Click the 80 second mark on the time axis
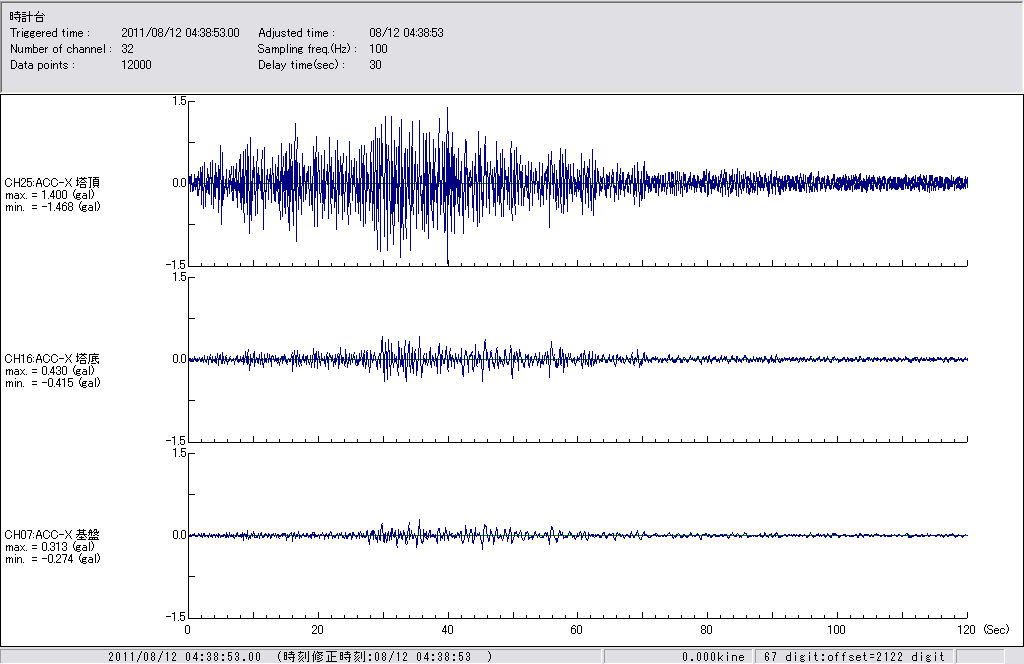The width and height of the screenshot is (1024, 664). (707, 631)
